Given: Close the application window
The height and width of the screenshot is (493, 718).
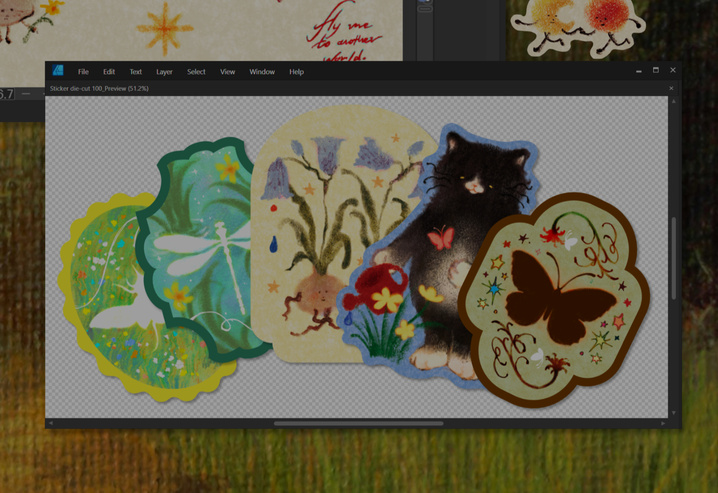Looking at the screenshot, I should point(673,71).
